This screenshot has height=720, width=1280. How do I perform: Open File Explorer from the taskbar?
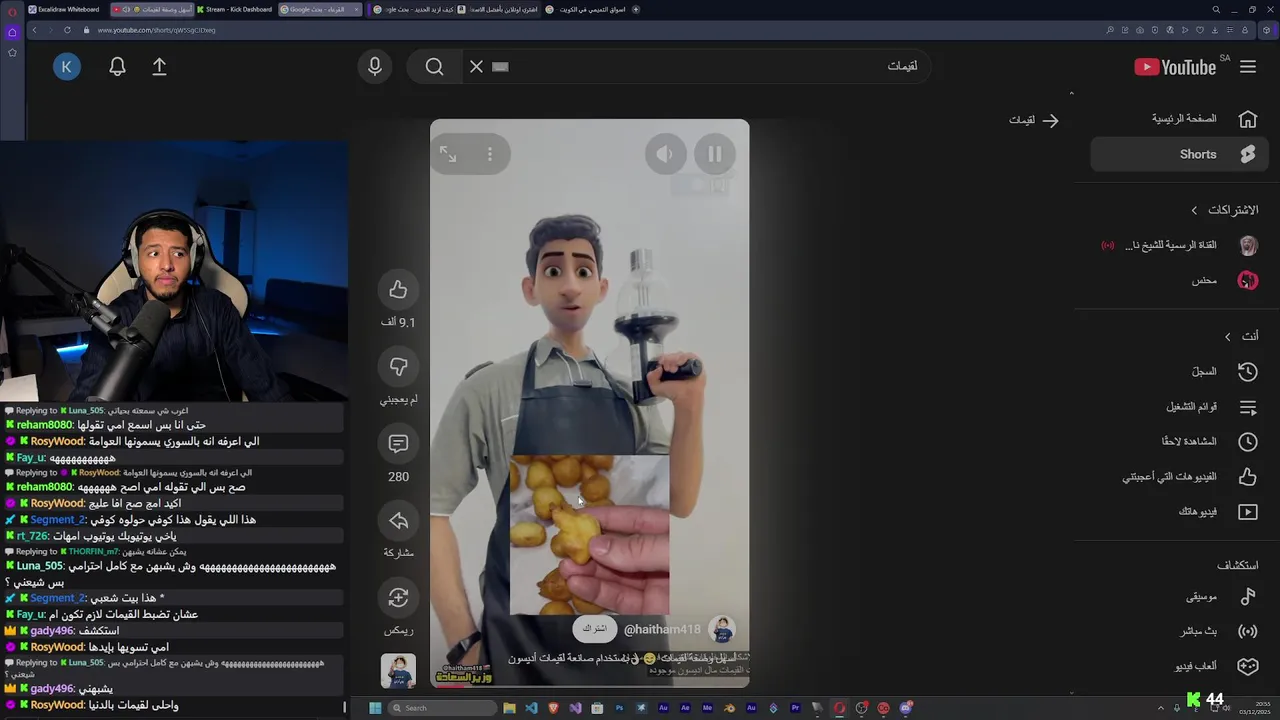(509, 708)
